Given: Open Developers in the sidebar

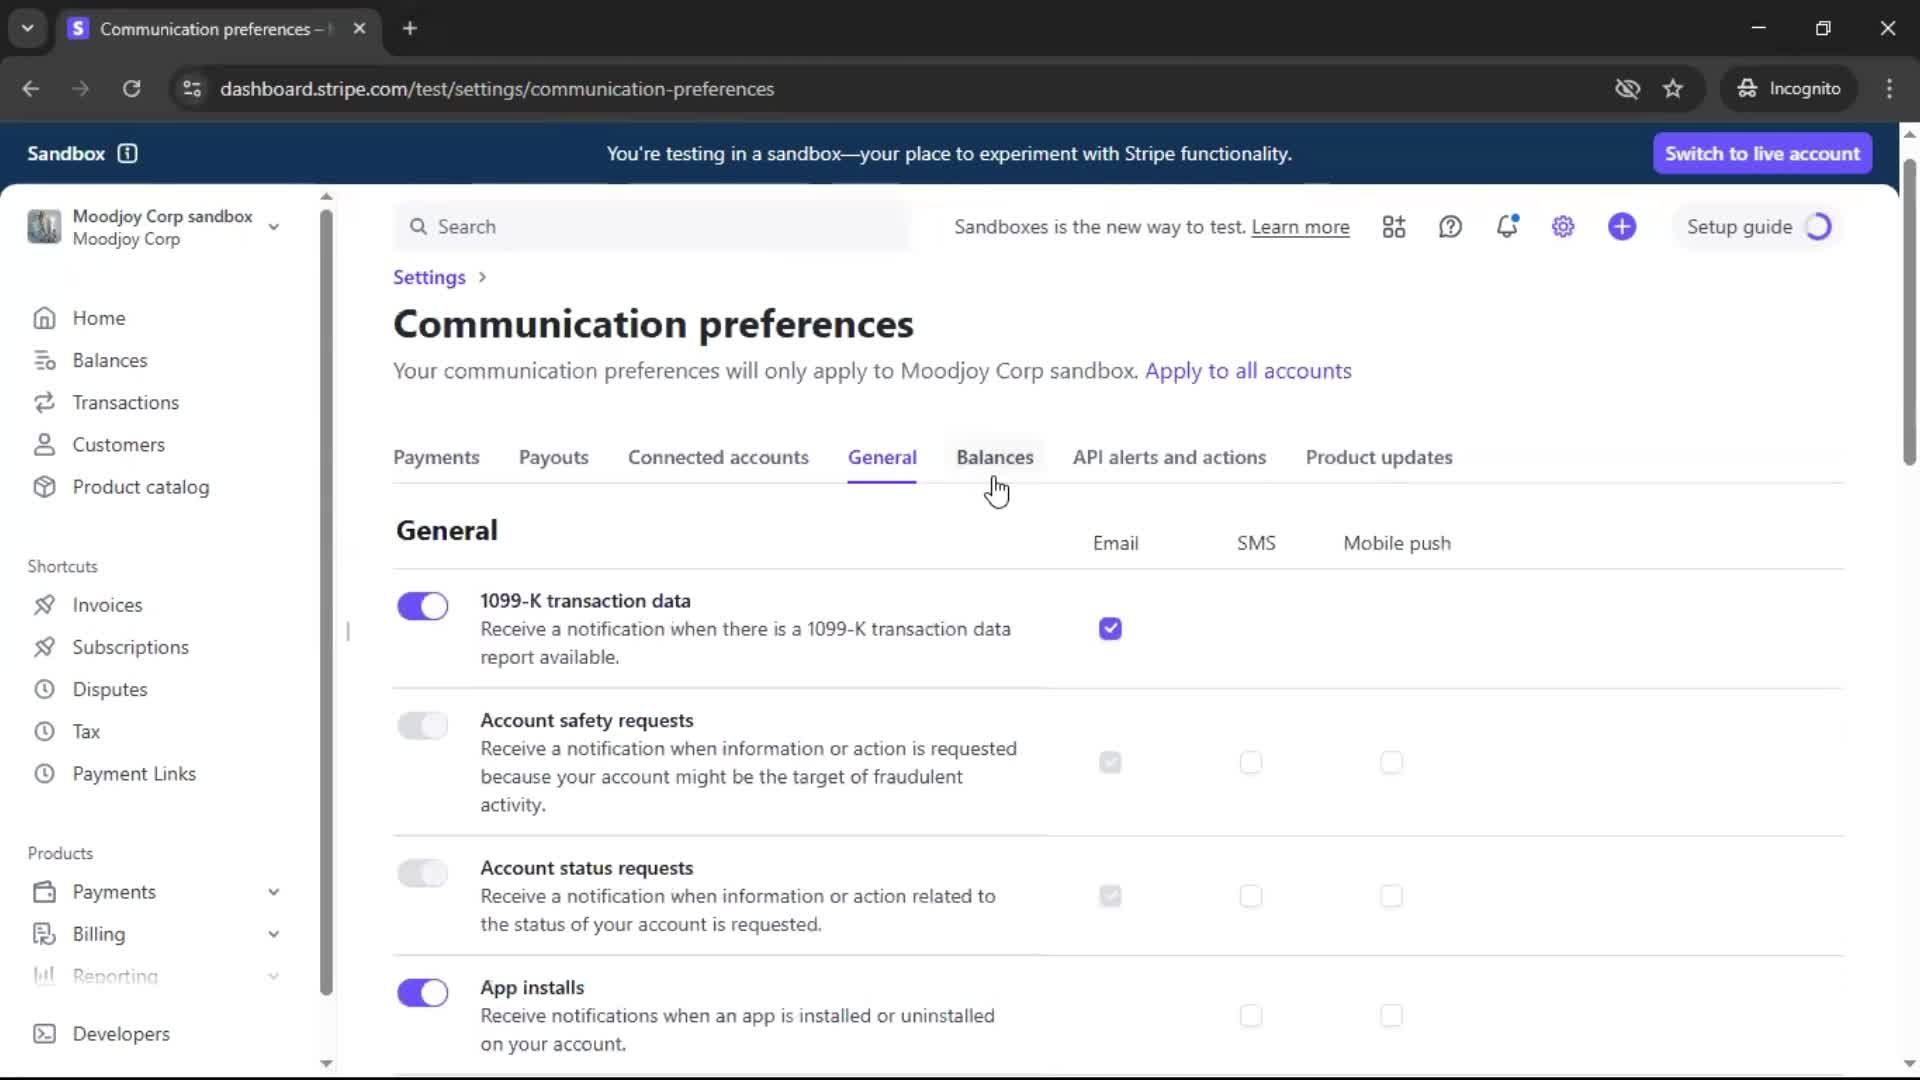Looking at the screenshot, I should click(x=120, y=1034).
